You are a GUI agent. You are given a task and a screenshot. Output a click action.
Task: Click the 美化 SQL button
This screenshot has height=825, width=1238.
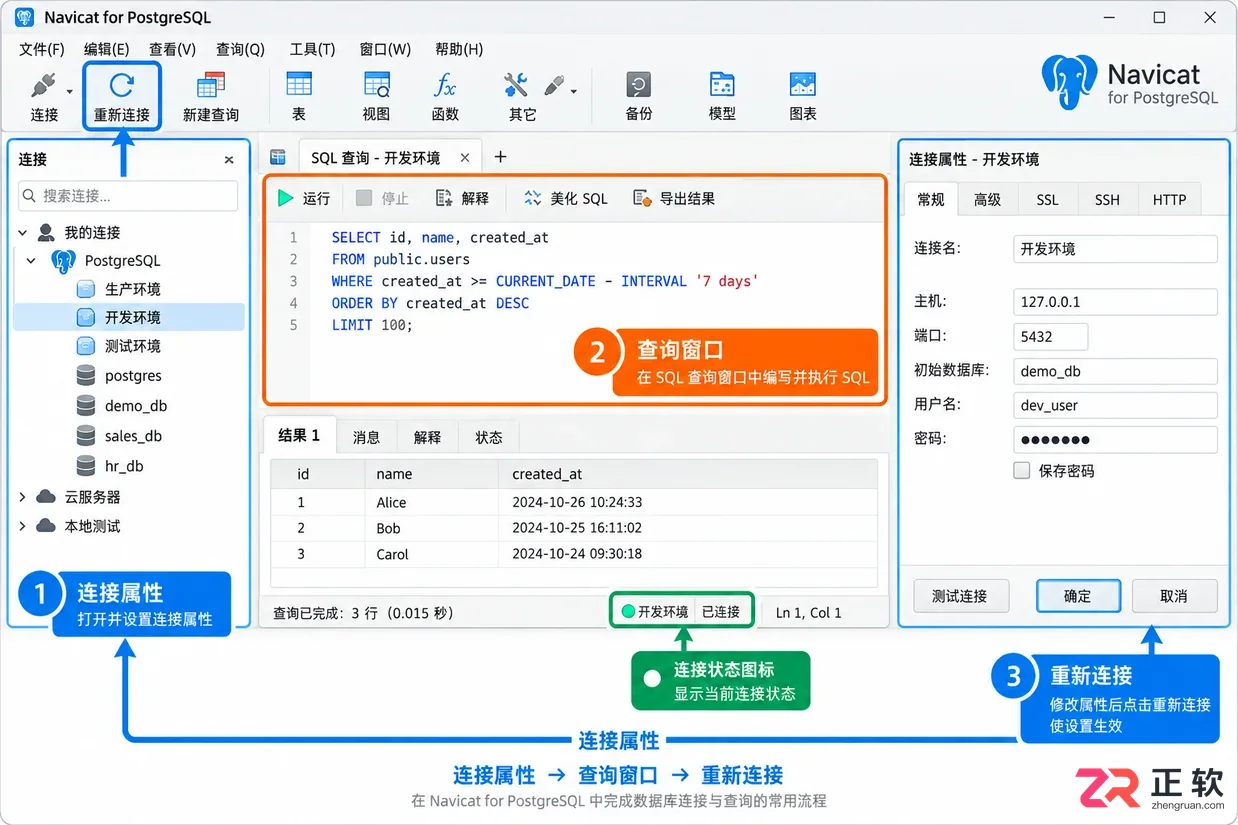(x=566, y=199)
